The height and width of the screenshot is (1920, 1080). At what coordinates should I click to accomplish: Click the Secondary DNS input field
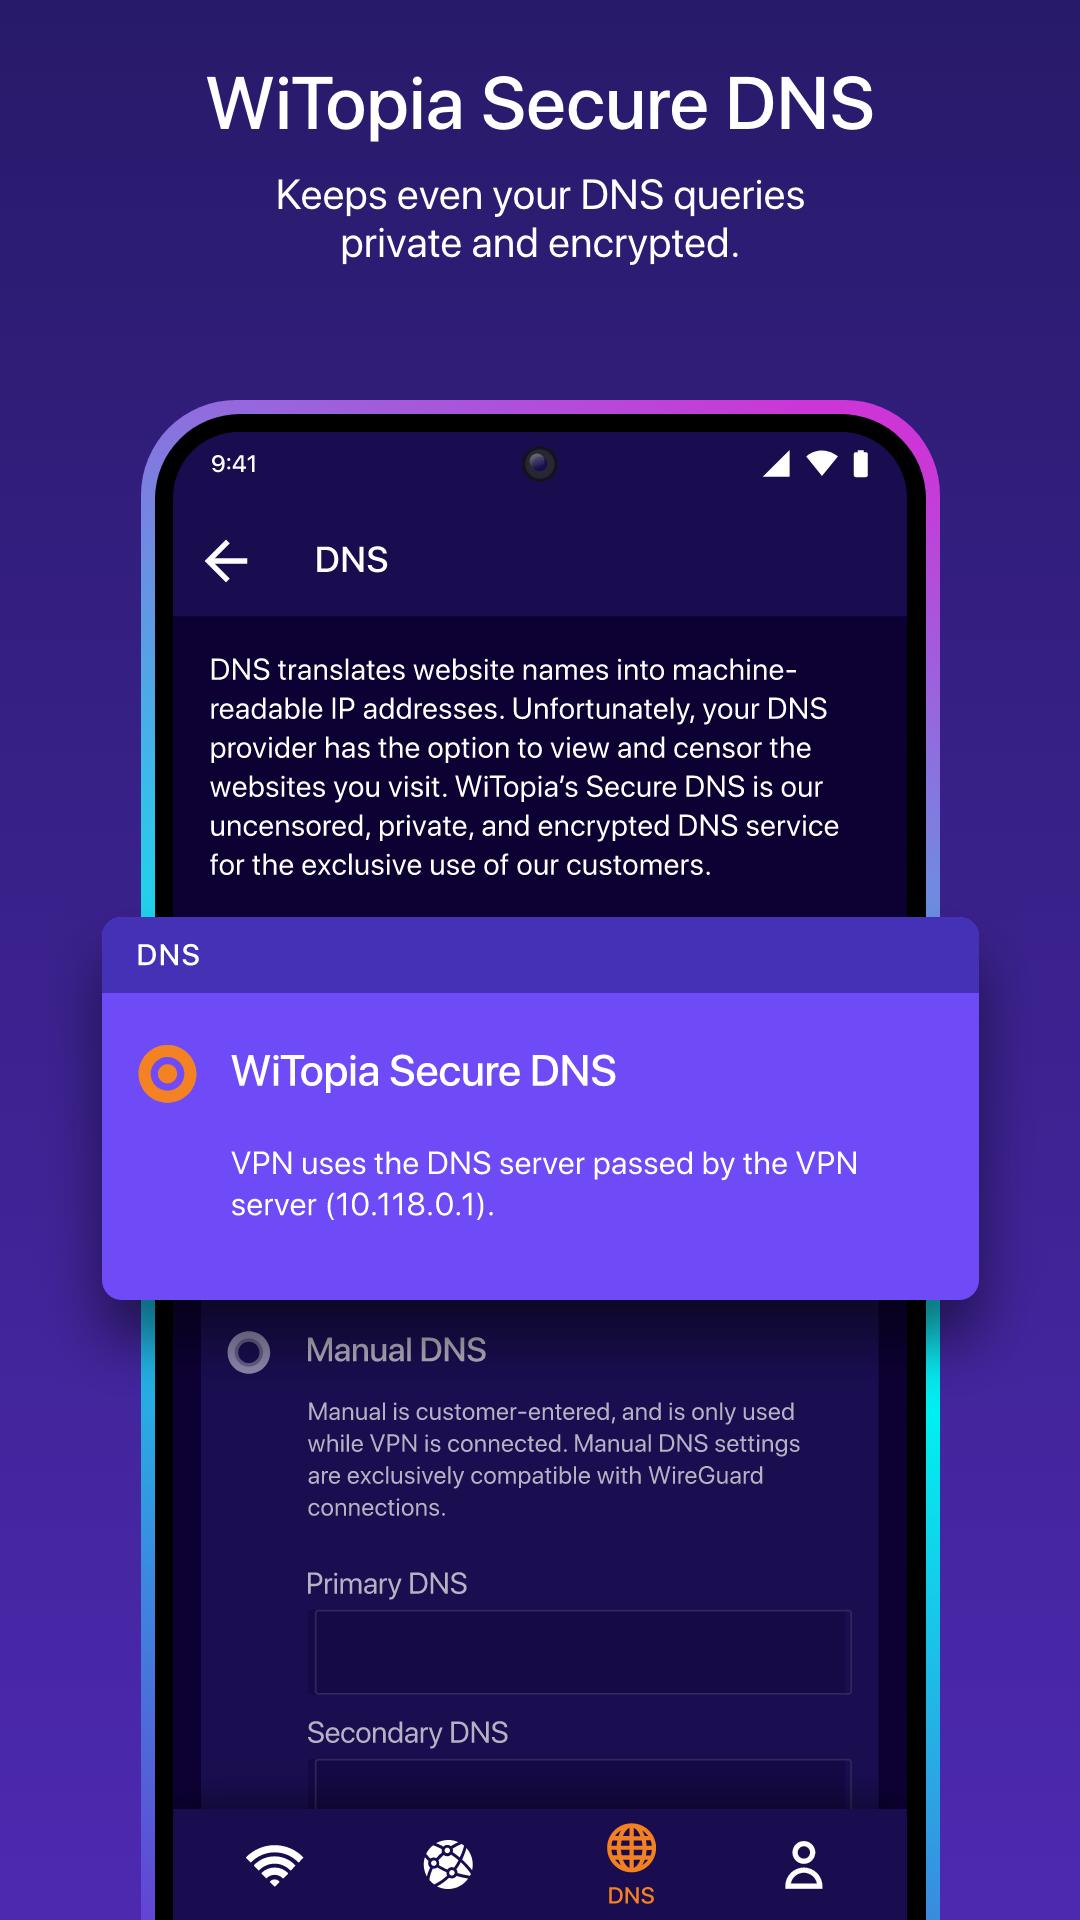coord(583,1784)
